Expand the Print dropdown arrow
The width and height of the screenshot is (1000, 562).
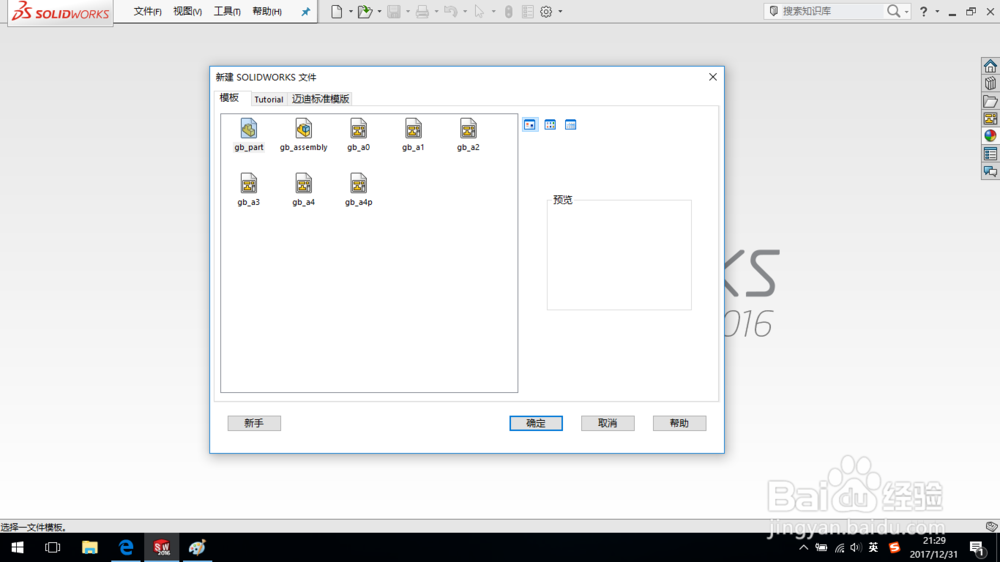pos(436,11)
